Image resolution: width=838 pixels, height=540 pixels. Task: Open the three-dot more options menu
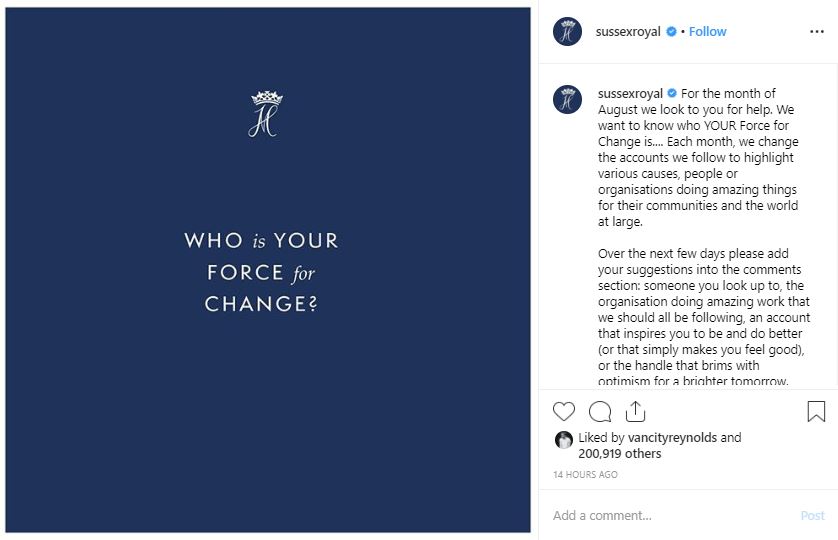[x=817, y=32]
